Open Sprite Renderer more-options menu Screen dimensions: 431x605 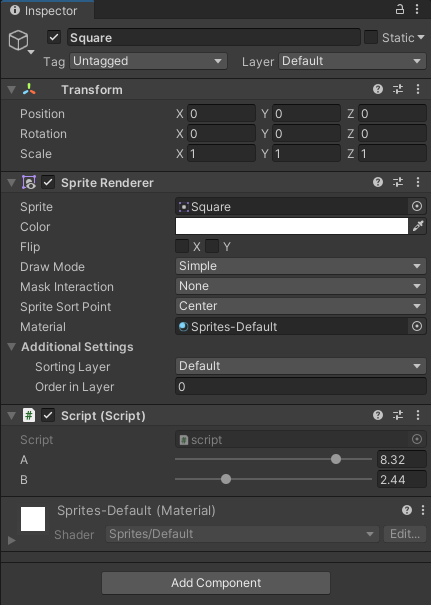click(418, 182)
